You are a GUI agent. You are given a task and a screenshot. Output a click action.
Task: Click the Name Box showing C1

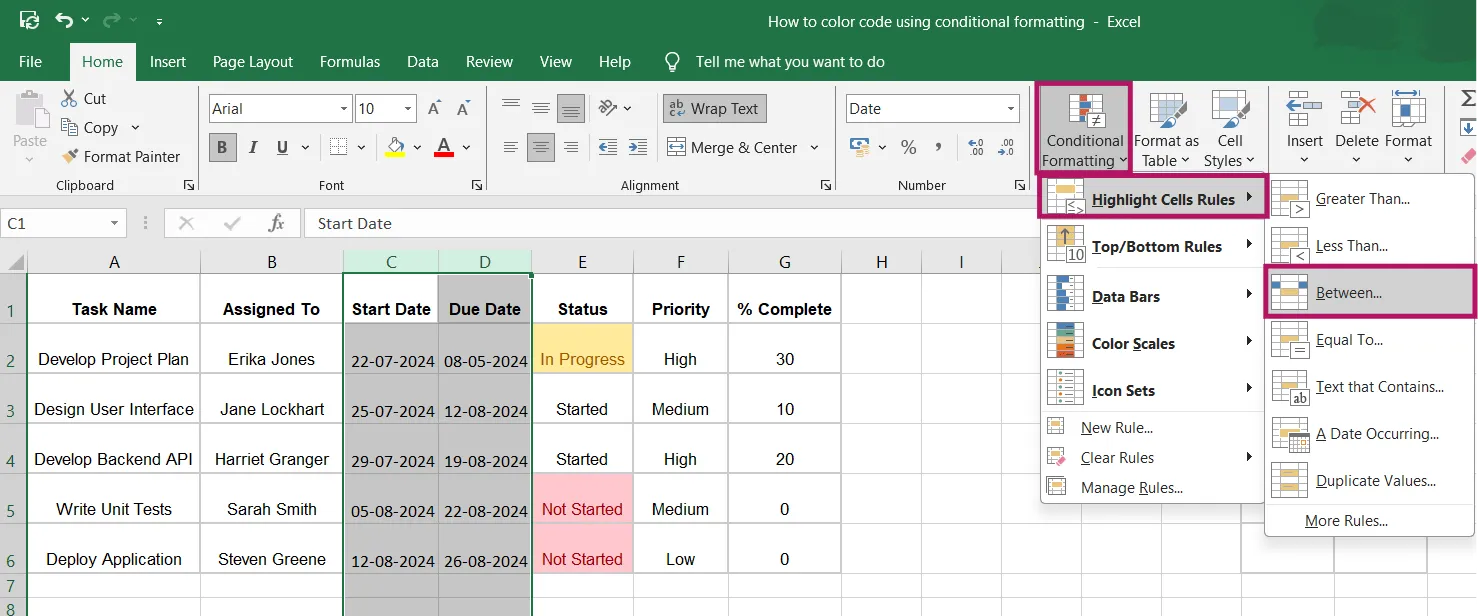63,223
